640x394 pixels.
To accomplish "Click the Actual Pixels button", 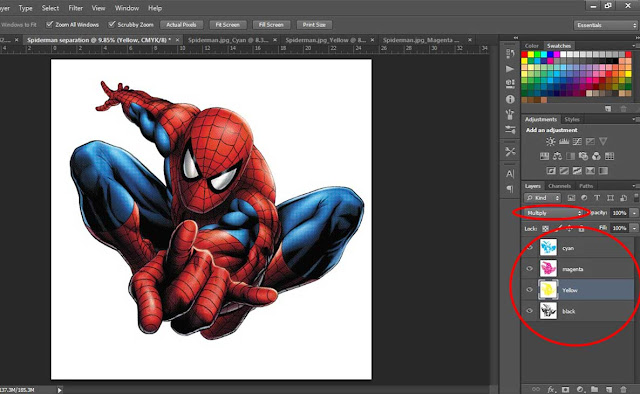I will [181, 24].
